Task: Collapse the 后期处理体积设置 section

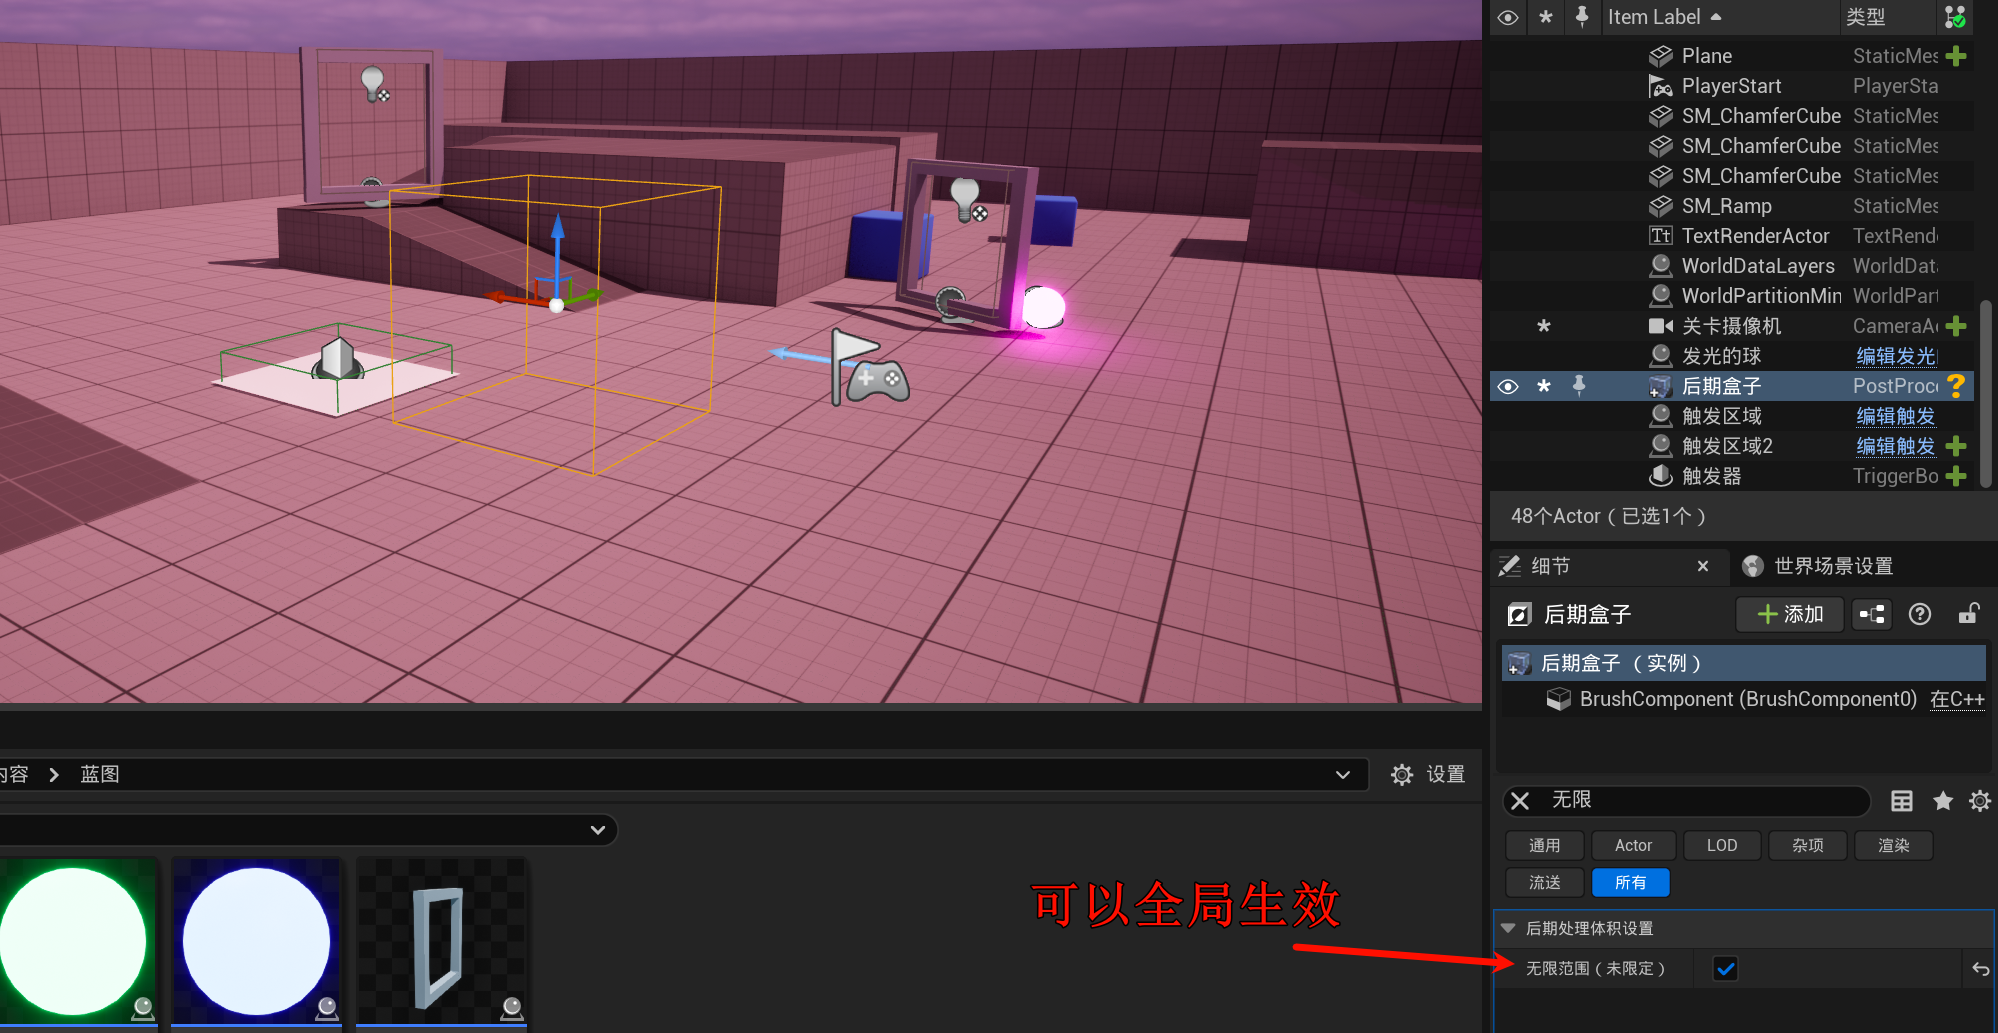Action: [x=1508, y=928]
